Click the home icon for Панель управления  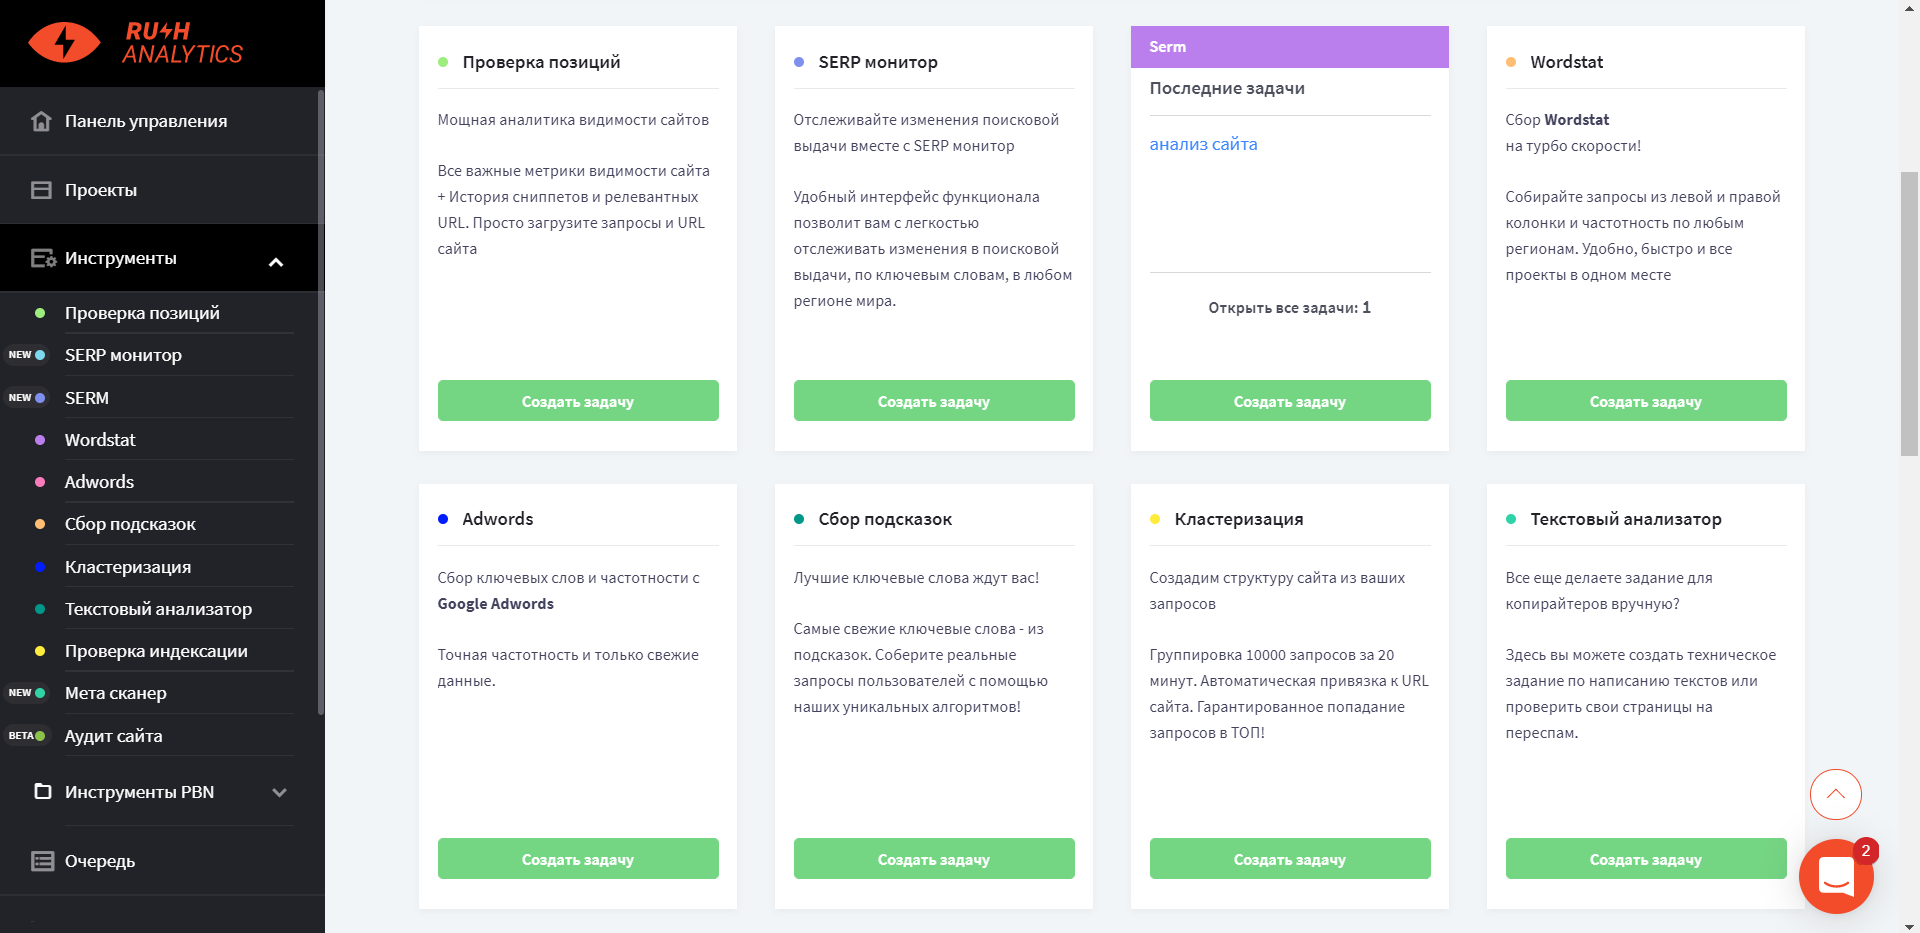(41, 121)
